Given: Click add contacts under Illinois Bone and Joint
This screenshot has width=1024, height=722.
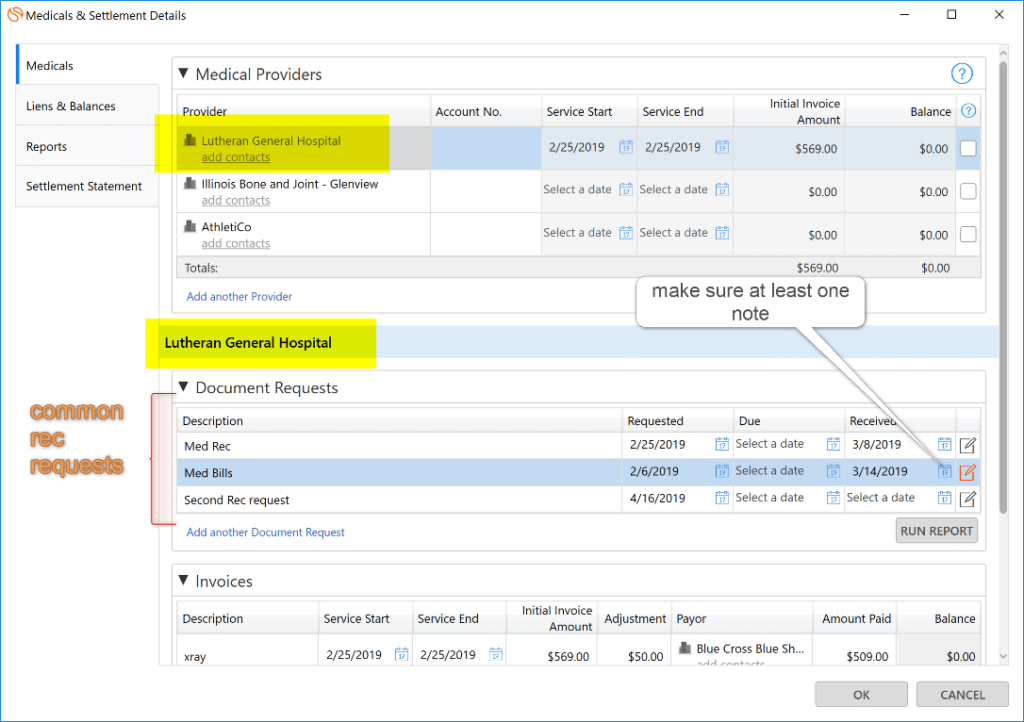Looking at the screenshot, I should tap(236, 200).
